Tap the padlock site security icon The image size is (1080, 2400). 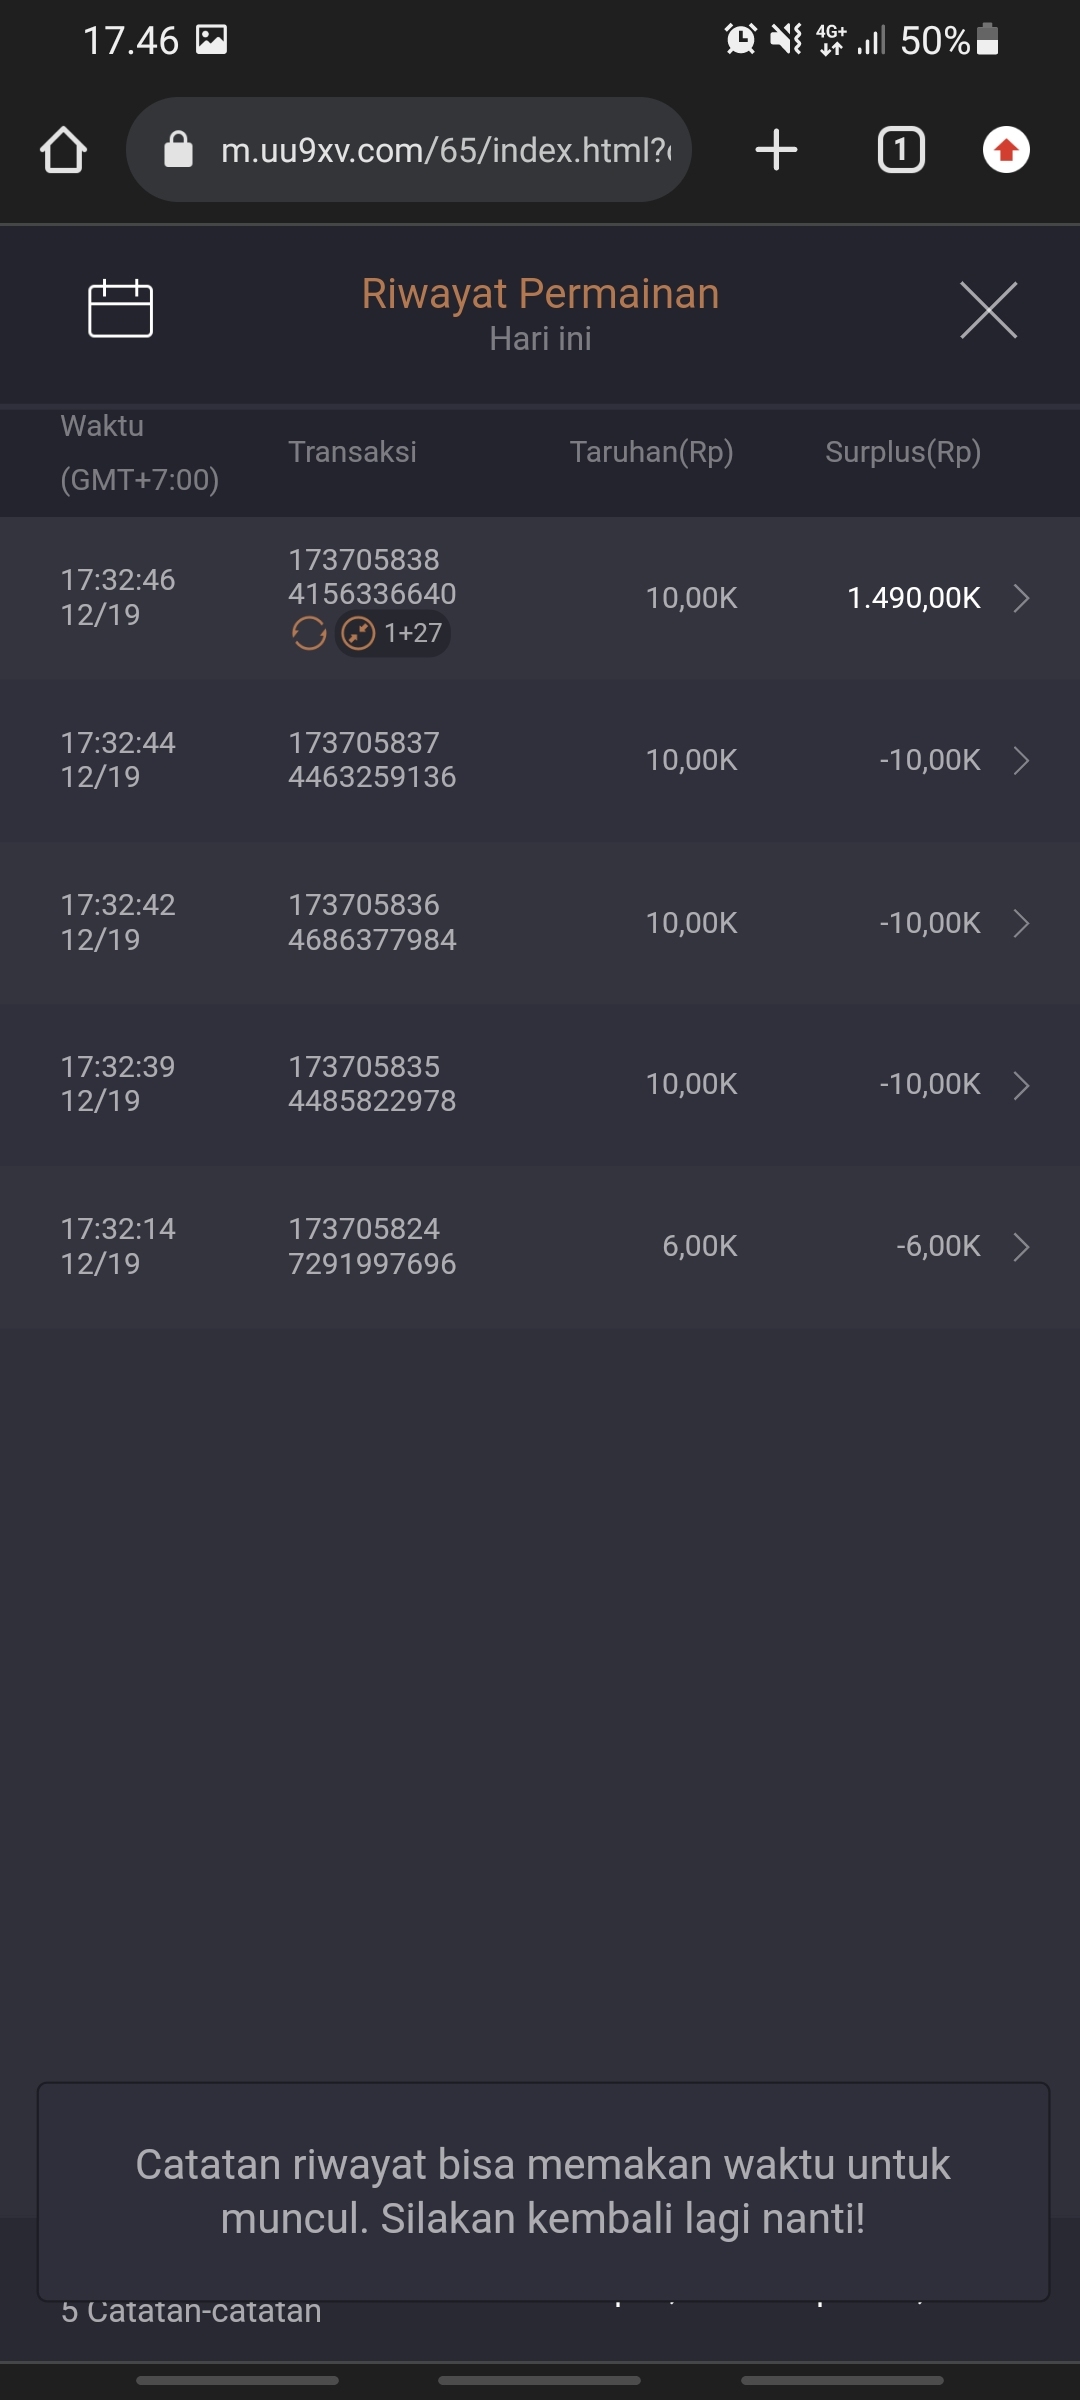(x=178, y=150)
